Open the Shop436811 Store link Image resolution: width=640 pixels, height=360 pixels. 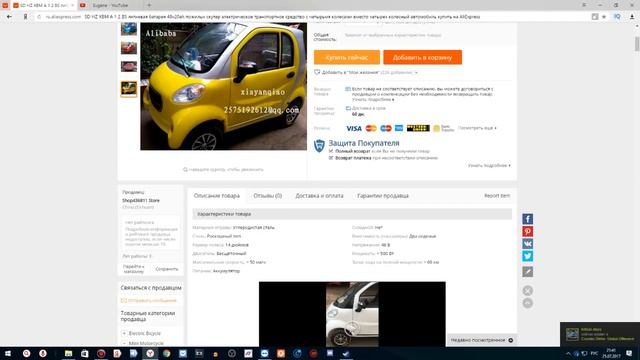tap(141, 200)
